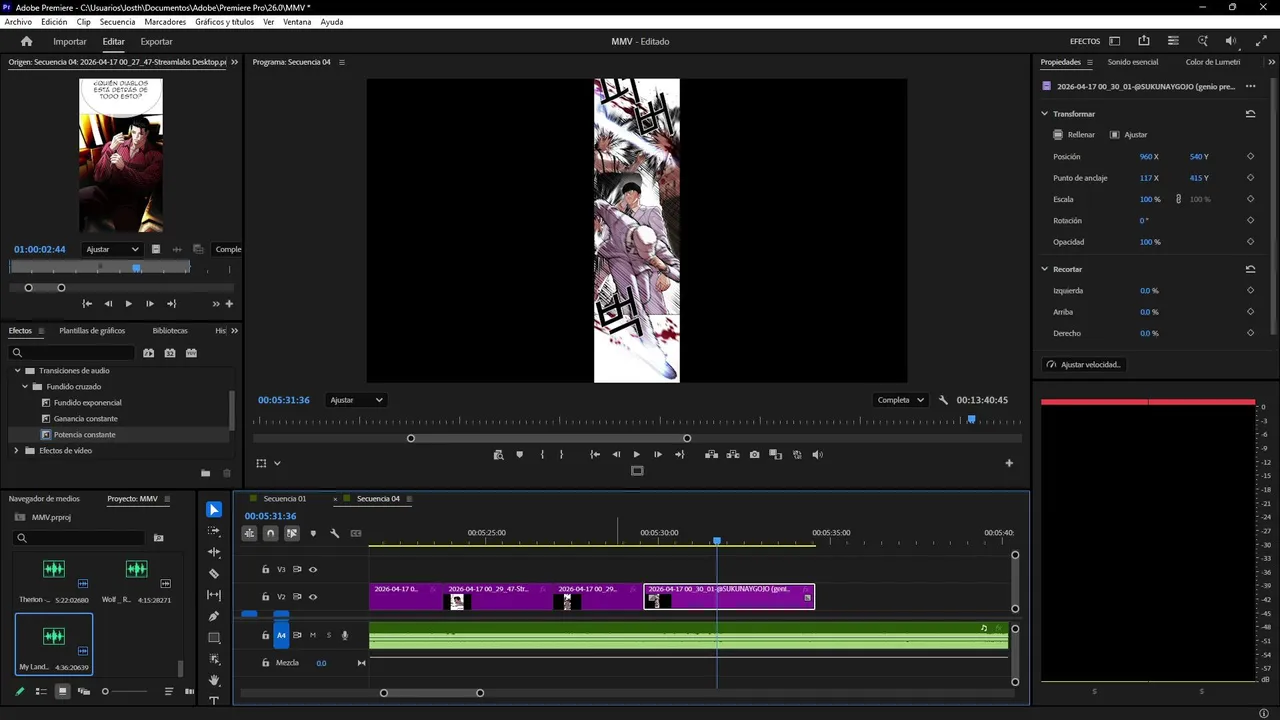Click the project thumbnail size slider
This screenshot has width=1280, height=720.
coord(125,691)
